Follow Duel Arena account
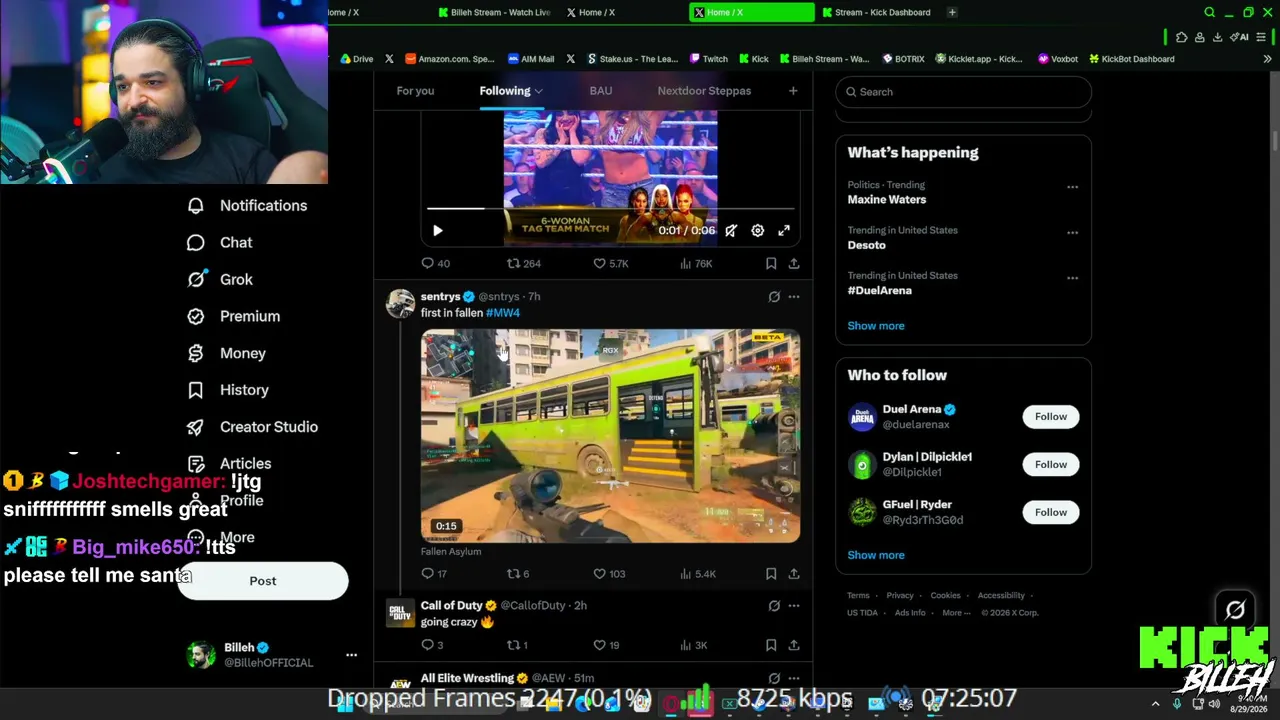The width and height of the screenshot is (1280, 720). tap(1051, 417)
